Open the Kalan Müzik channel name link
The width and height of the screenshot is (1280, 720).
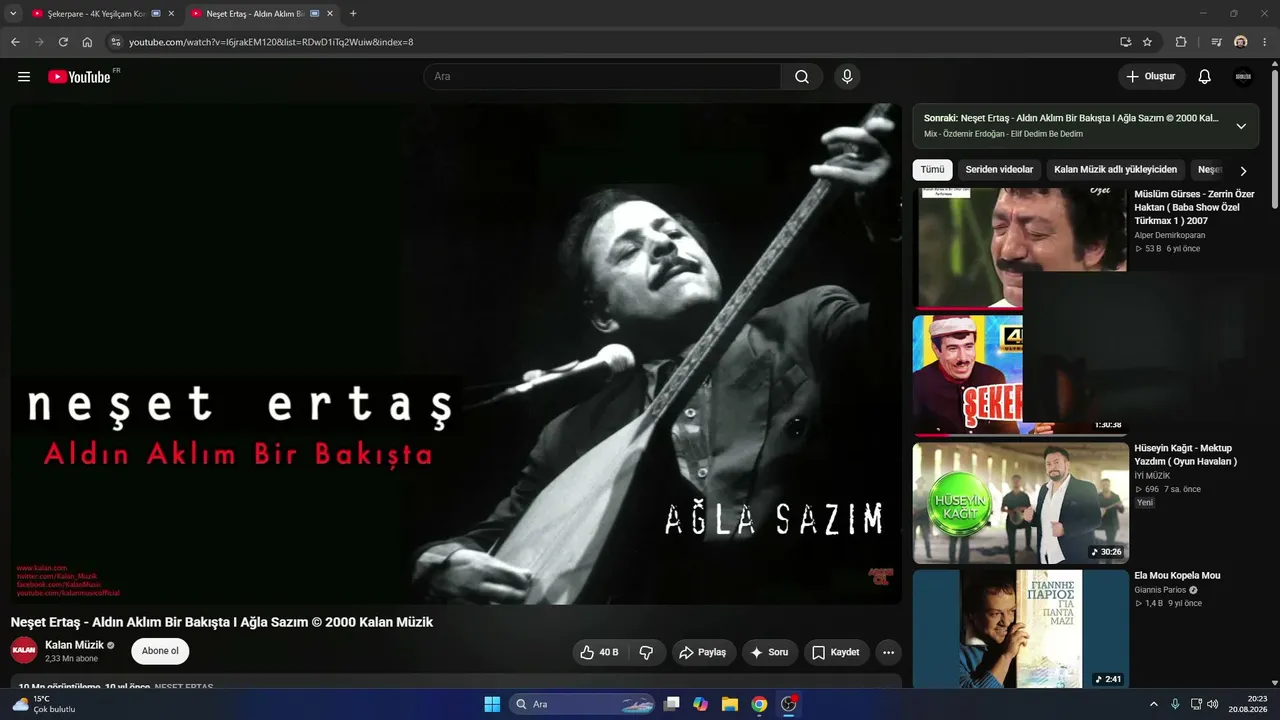pos(74,645)
